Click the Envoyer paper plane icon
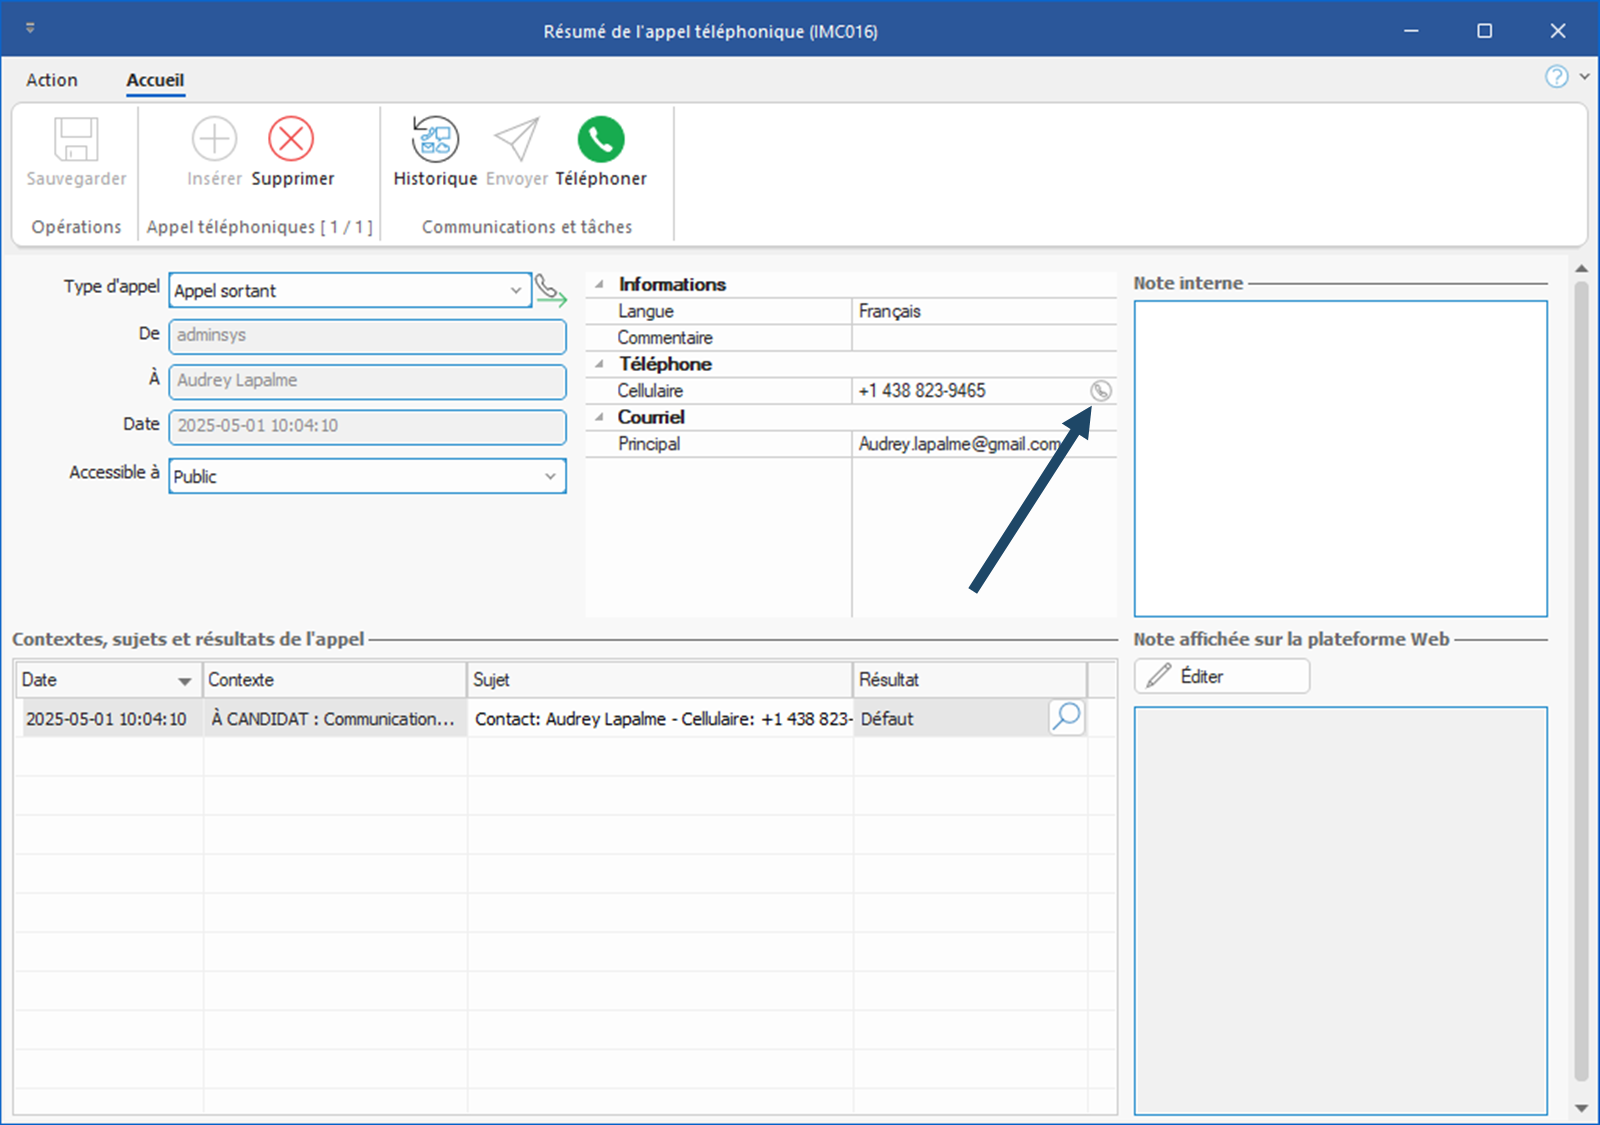1600x1125 pixels. click(517, 140)
